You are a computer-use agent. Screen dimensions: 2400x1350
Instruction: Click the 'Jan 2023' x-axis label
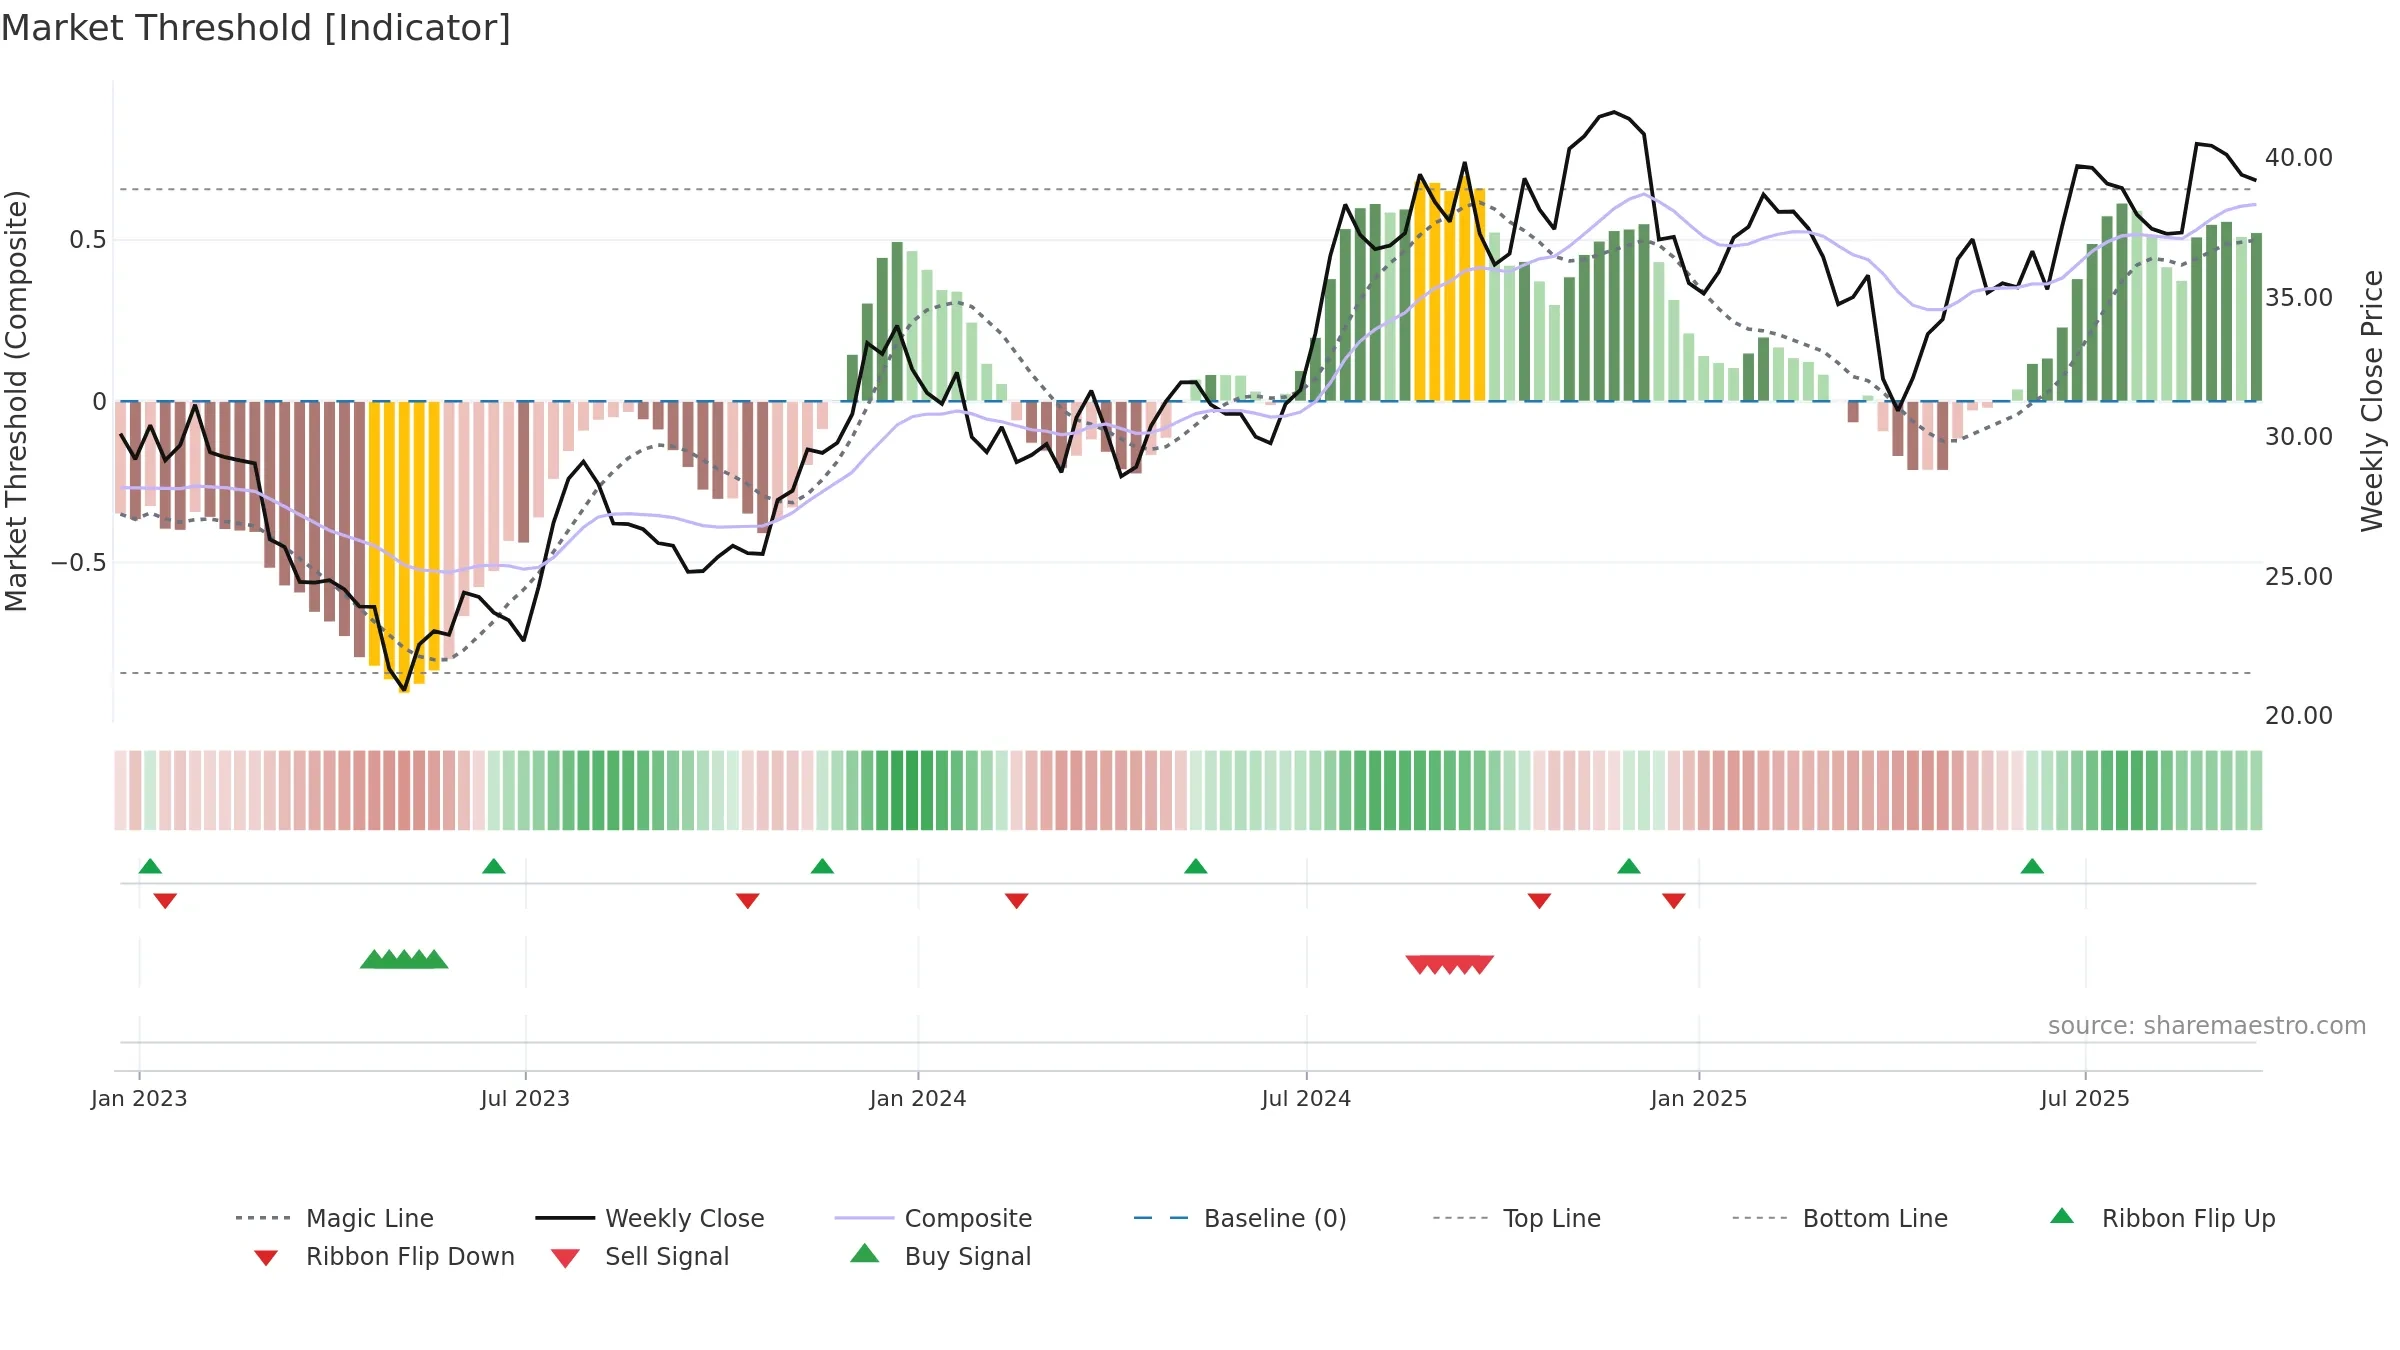pyautogui.click(x=139, y=1098)
